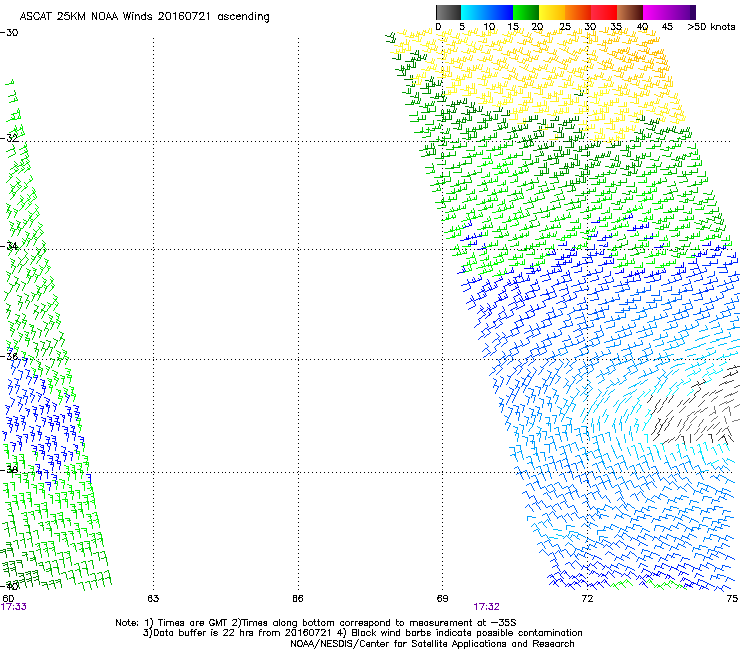The width and height of the screenshot is (740, 650).
Task: Click the purple '17:32' swath time label
Action: click(x=487, y=607)
